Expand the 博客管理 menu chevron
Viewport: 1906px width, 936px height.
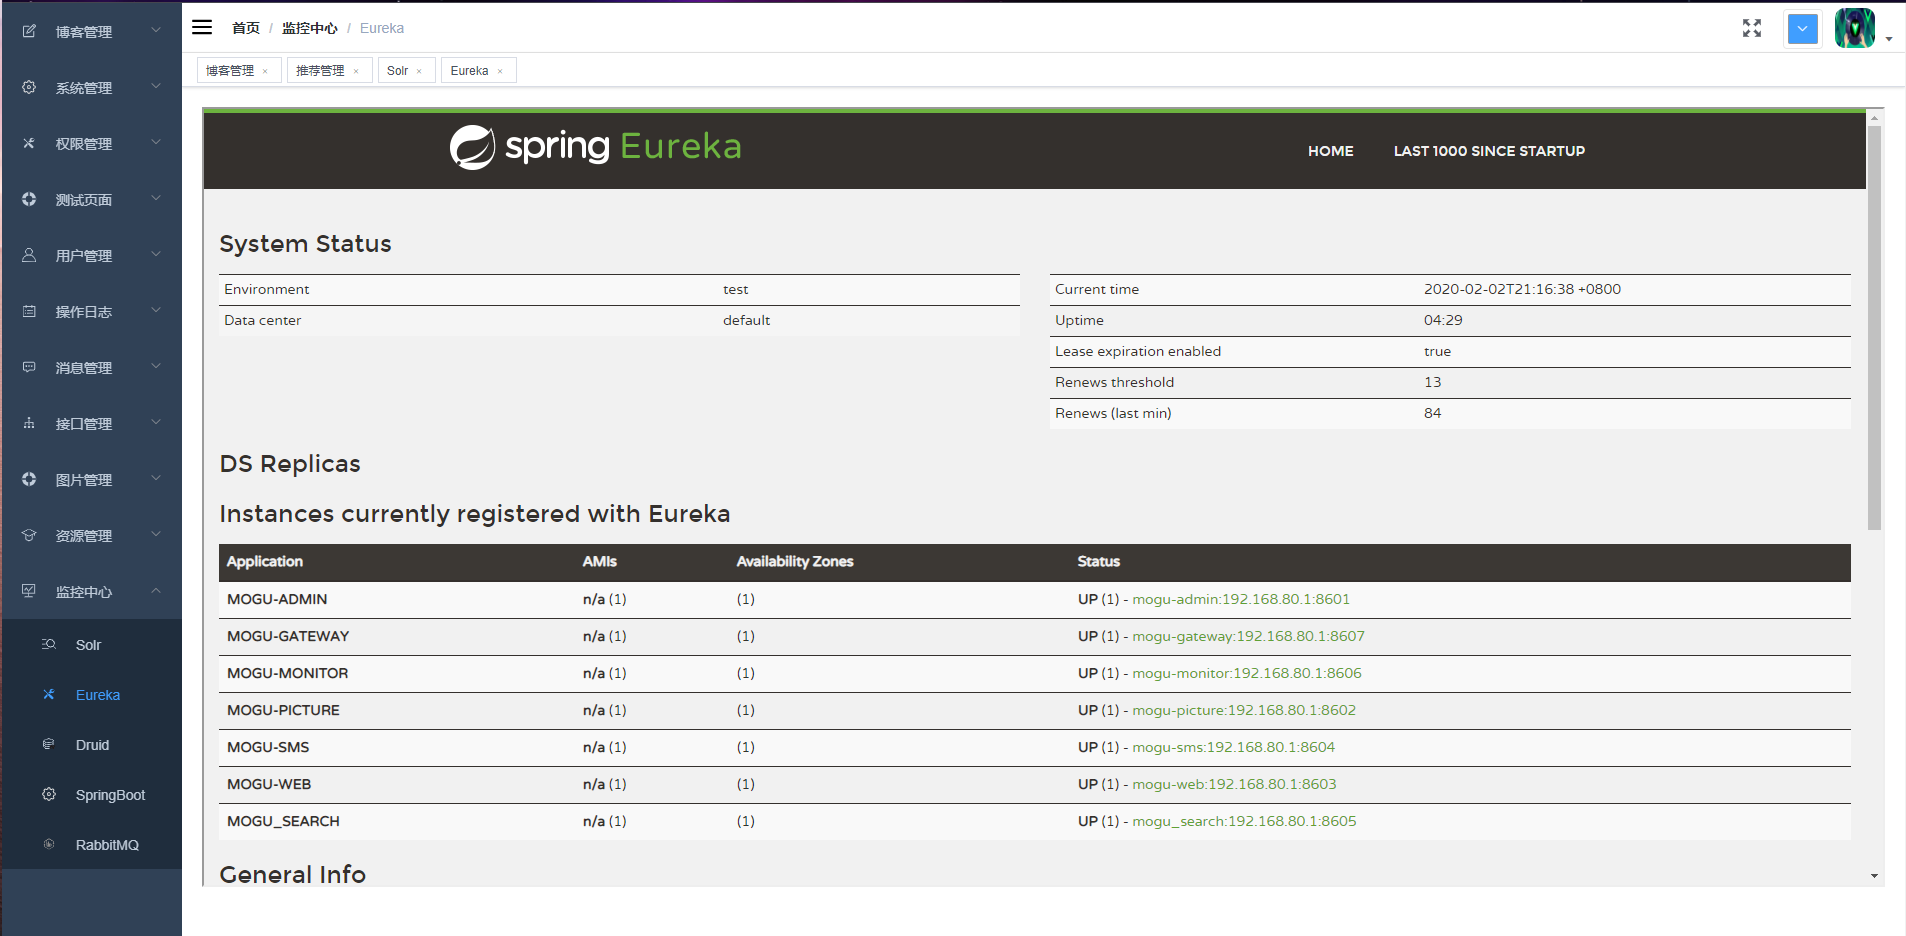(x=156, y=31)
